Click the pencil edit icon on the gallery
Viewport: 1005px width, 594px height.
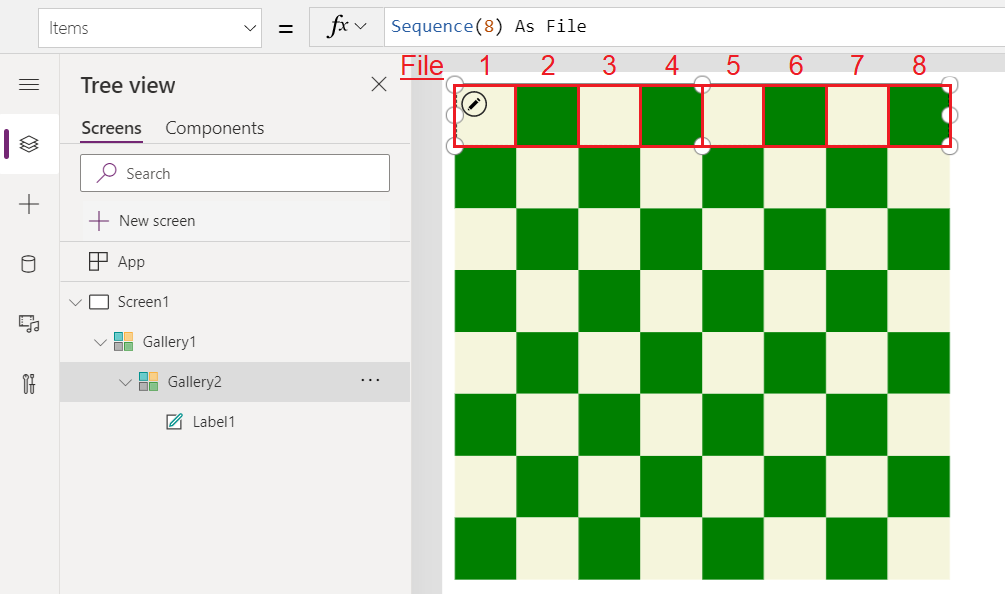(x=474, y=103)
